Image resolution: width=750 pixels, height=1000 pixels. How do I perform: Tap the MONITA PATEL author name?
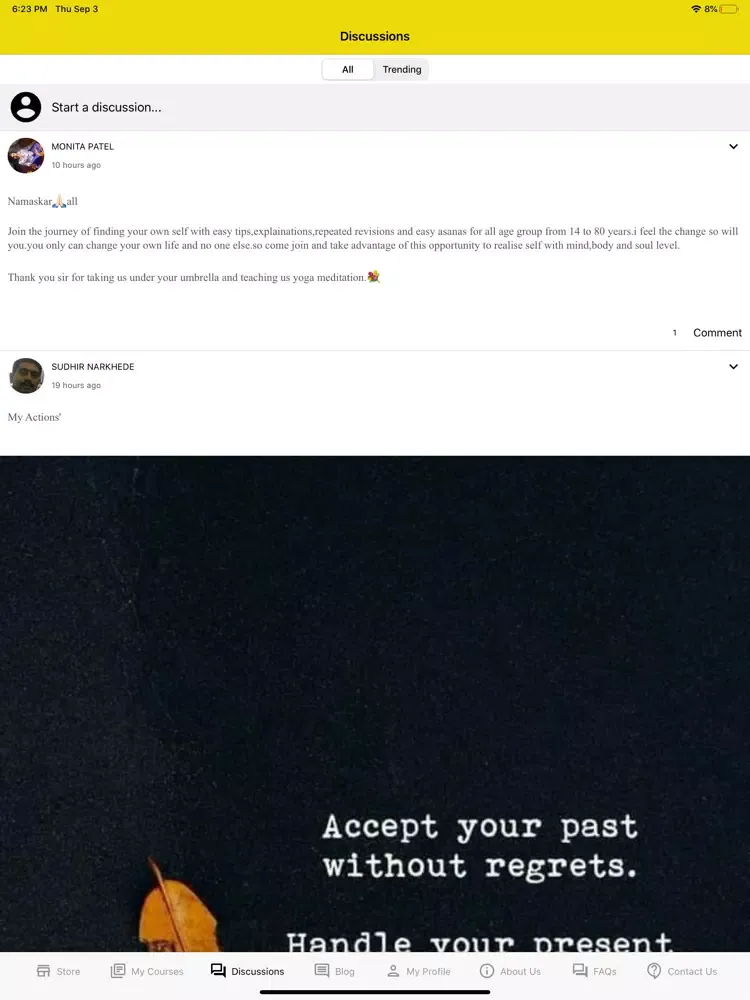[x=83, y=147]
